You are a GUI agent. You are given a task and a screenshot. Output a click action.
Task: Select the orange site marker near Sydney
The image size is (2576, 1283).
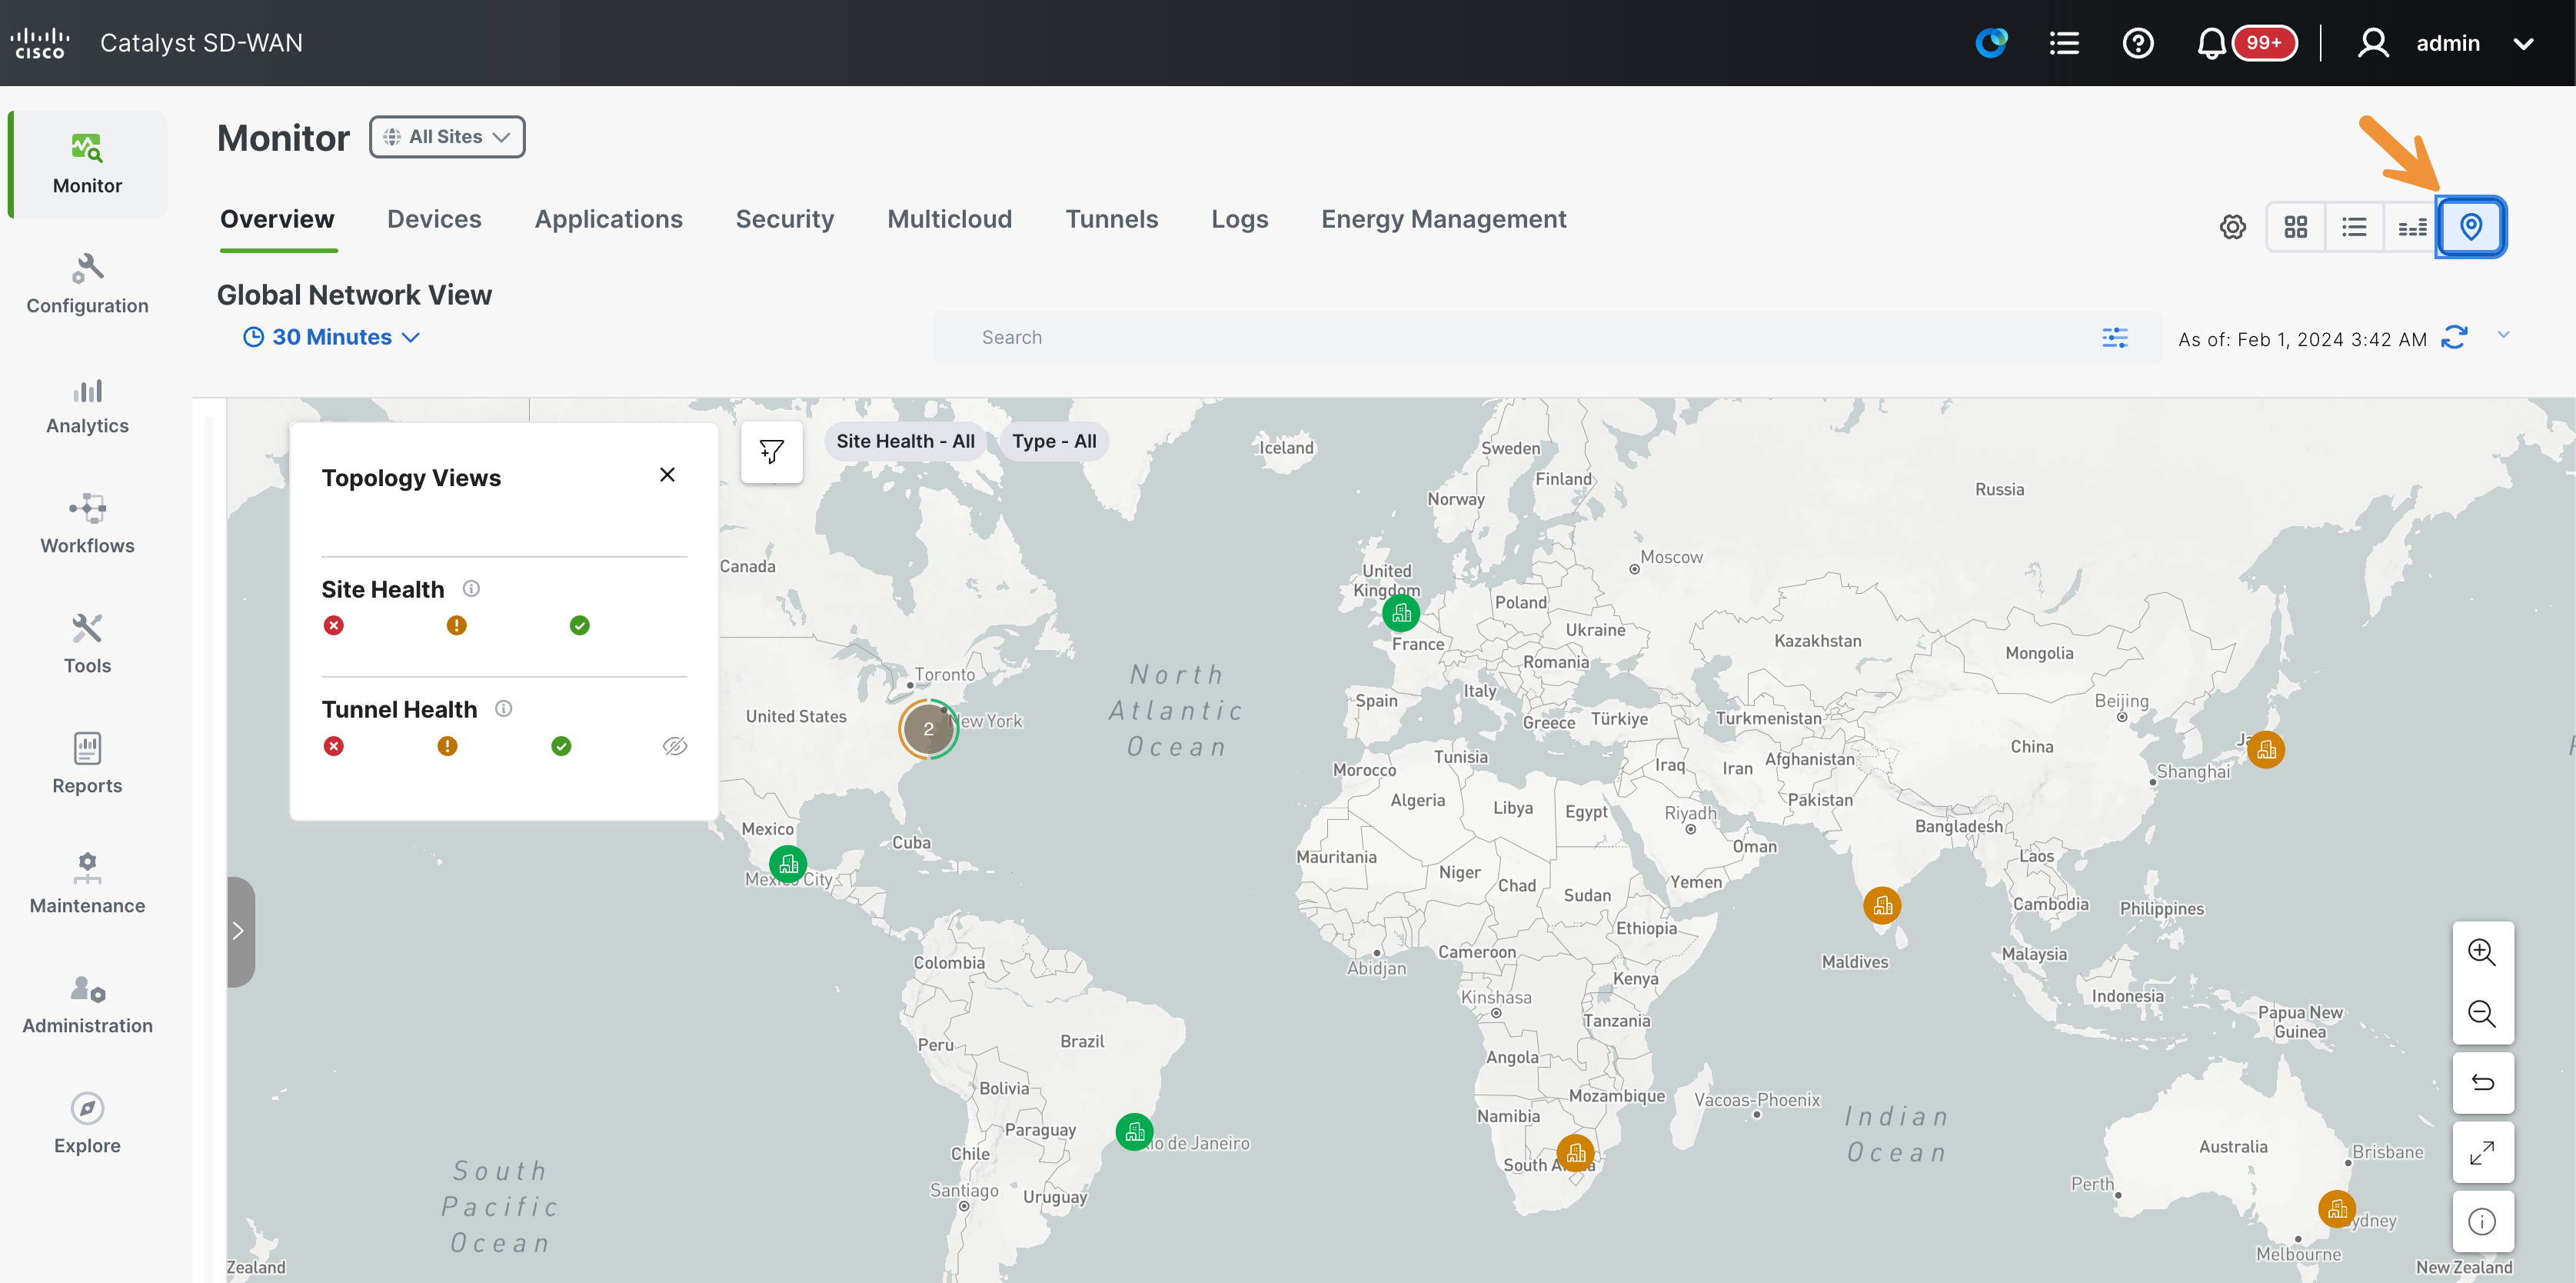pos(2337,1209)
